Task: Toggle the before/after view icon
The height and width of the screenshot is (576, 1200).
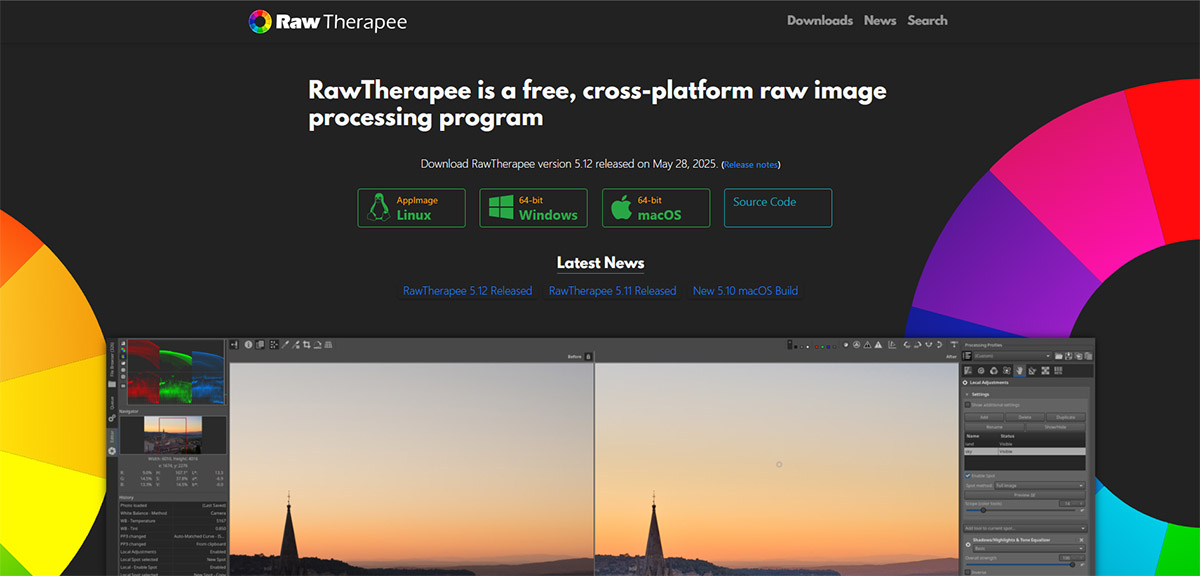Action: 259,344
